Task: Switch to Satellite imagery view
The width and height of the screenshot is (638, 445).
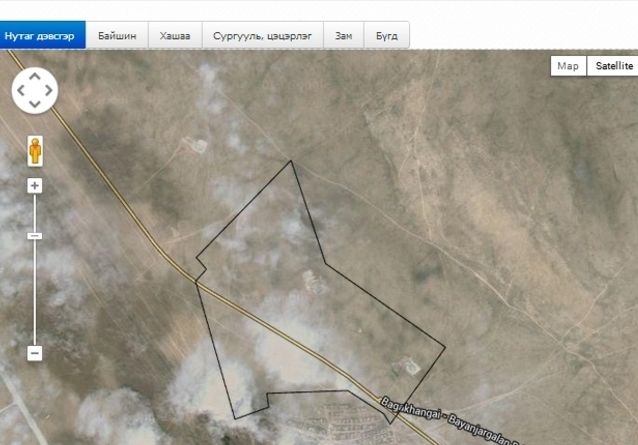Action: click(x=614, y=66)
